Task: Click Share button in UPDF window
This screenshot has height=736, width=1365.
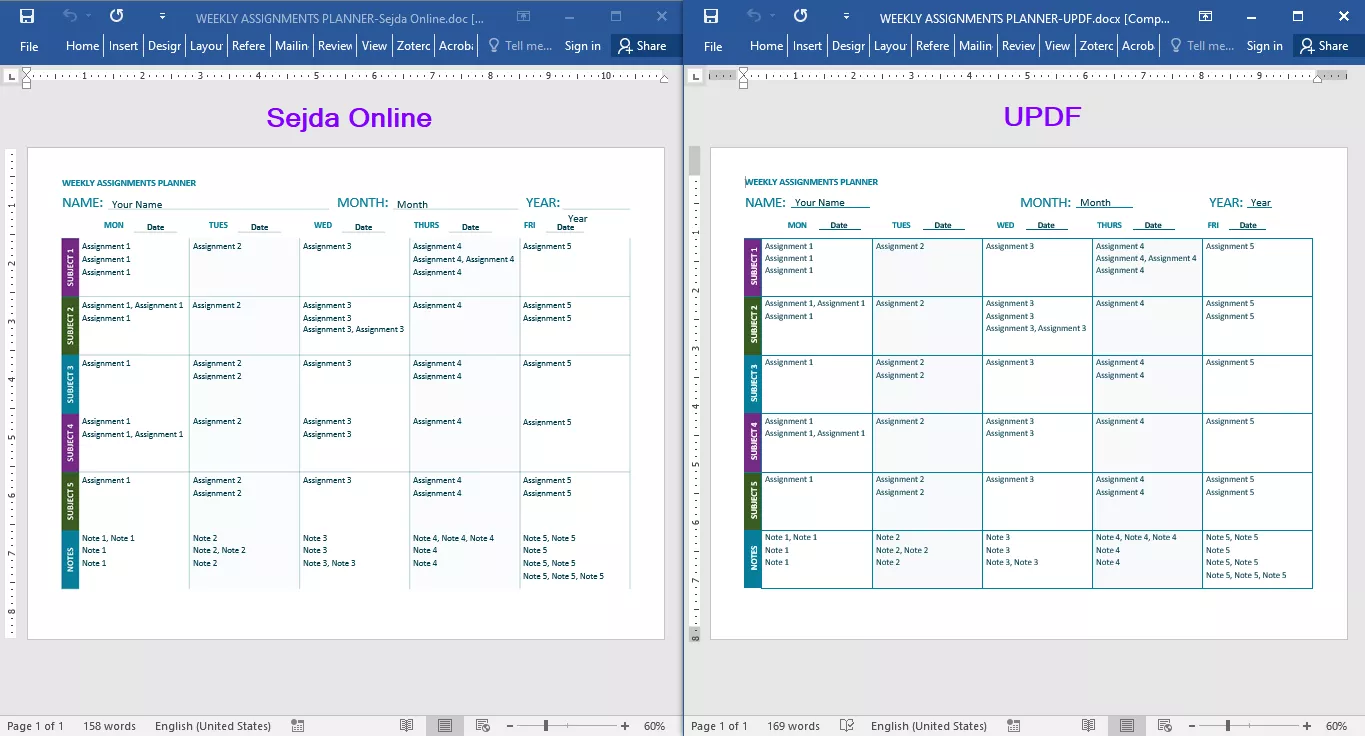Action: click(x=1324, y=46)
